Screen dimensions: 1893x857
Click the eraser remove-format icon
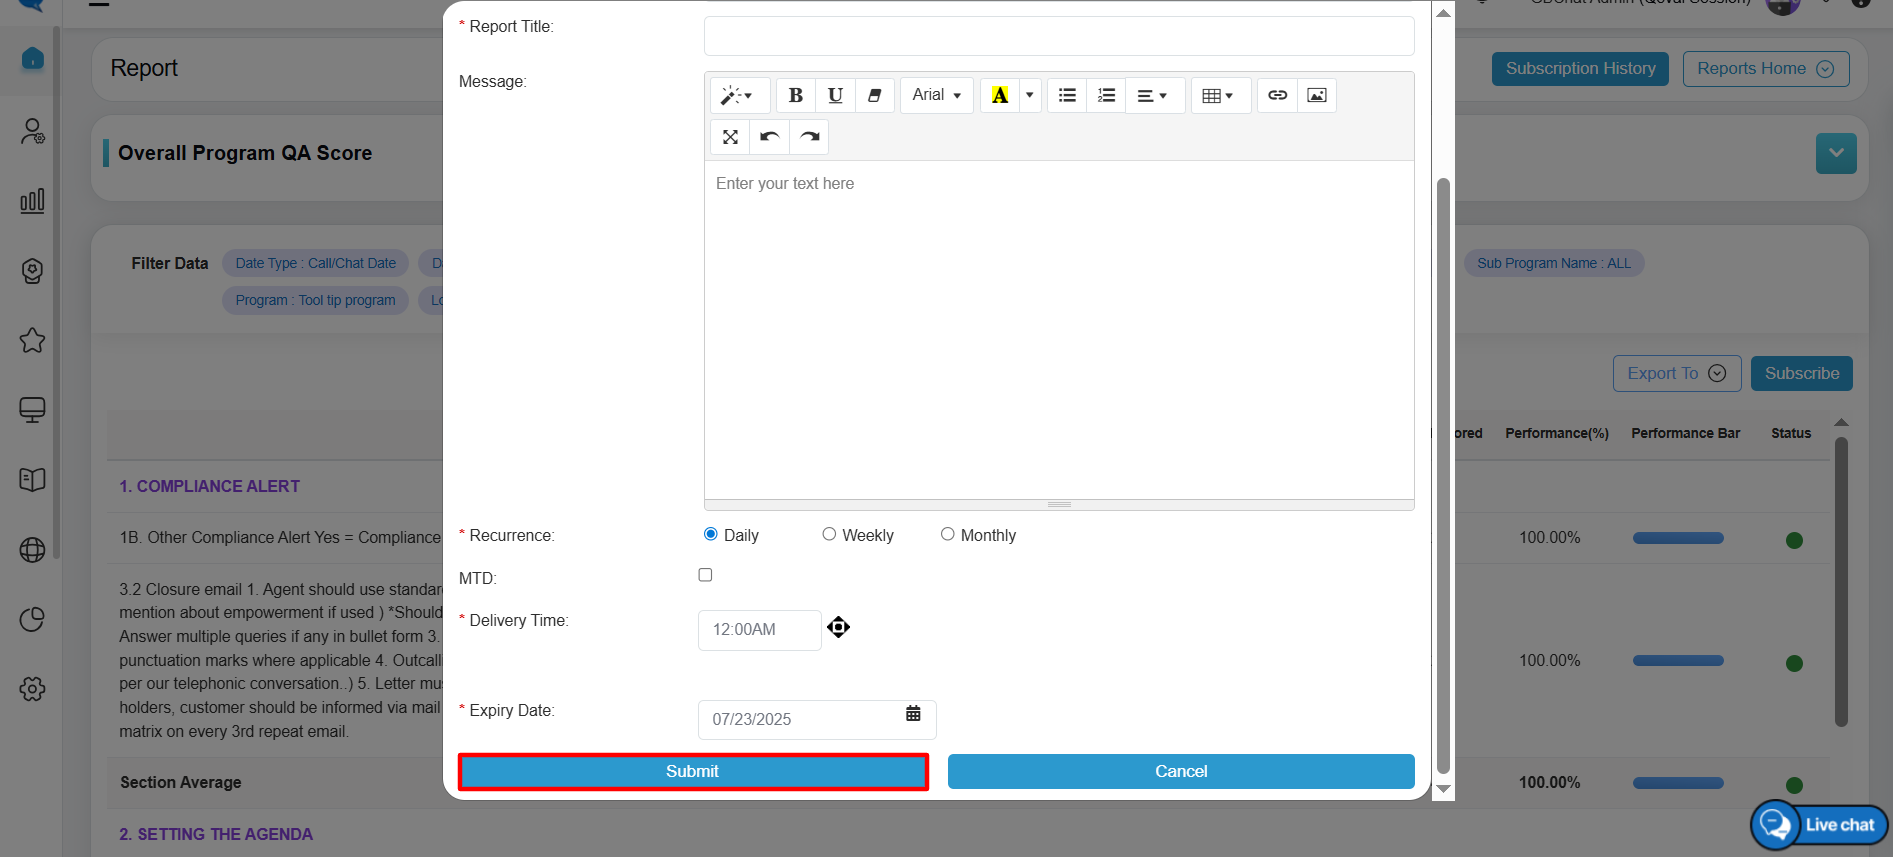point(874,95)
